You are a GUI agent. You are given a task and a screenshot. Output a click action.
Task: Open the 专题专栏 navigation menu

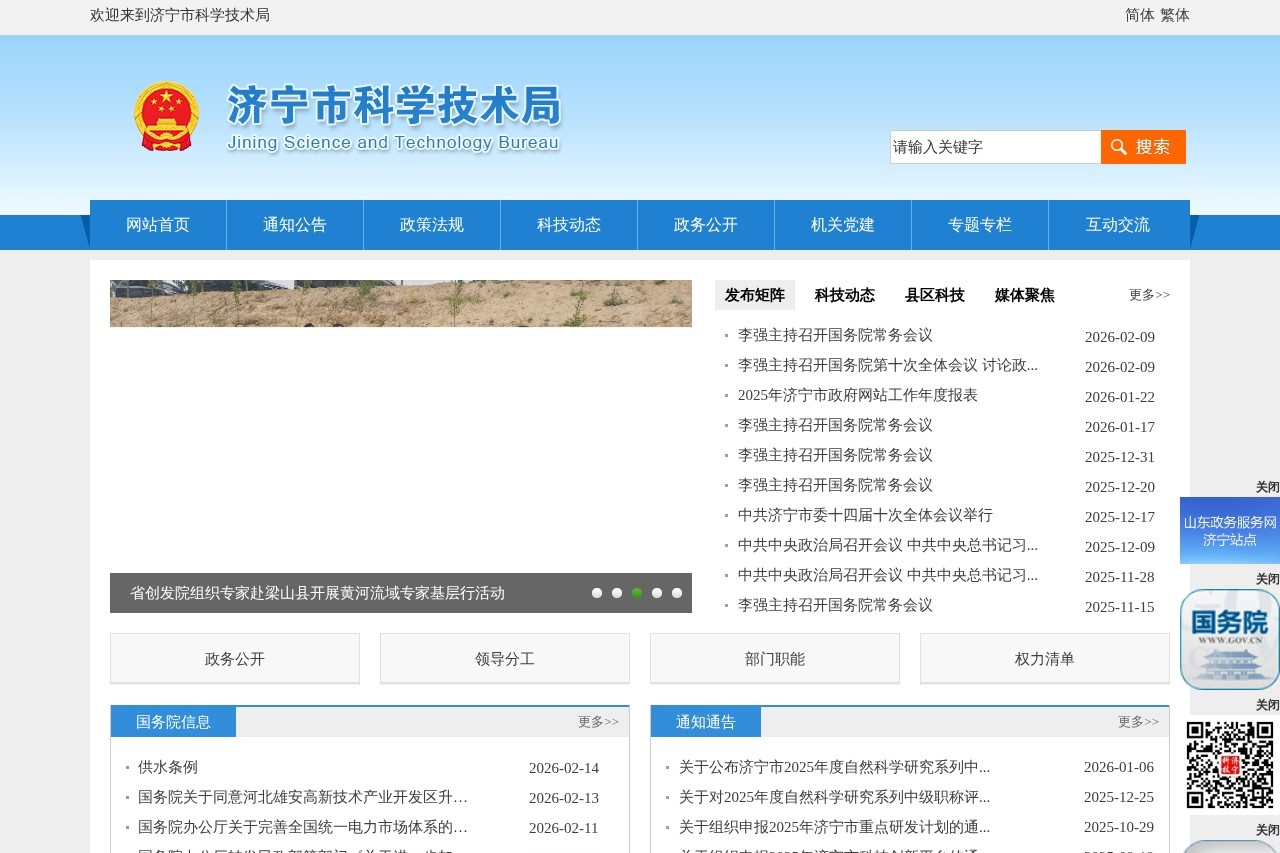[980, 225]
